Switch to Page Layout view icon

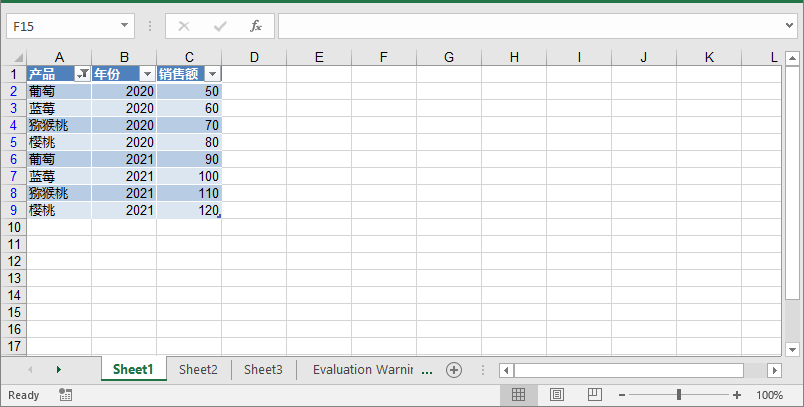tap(556, 395)
